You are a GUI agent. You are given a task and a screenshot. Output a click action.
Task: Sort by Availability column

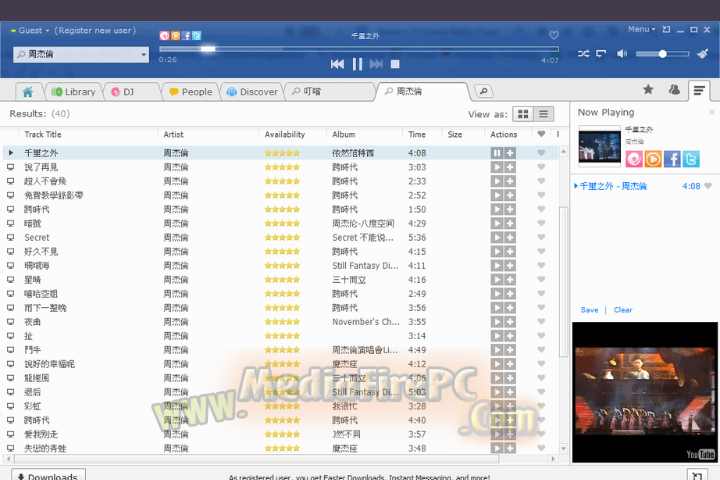285,135
